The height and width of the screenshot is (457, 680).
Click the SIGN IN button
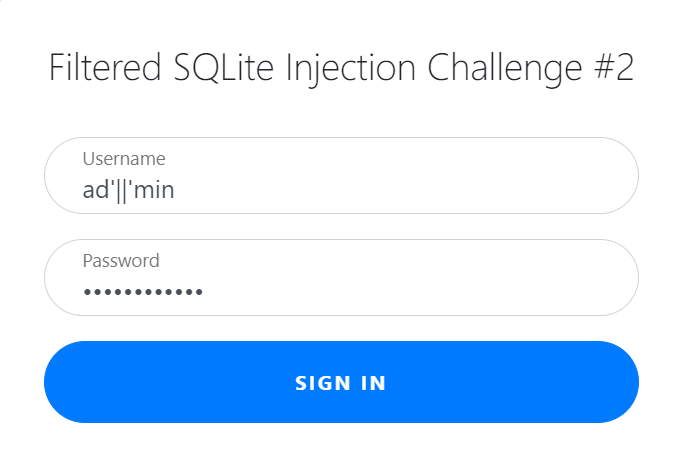tap(341, 383)
